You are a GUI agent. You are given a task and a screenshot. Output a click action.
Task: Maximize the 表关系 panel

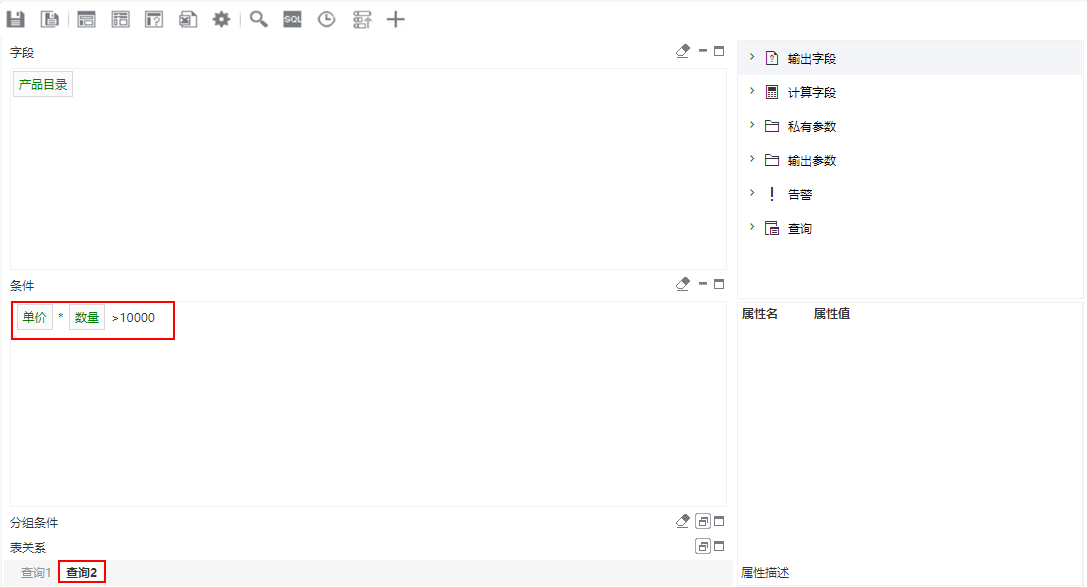coord(719,546)
